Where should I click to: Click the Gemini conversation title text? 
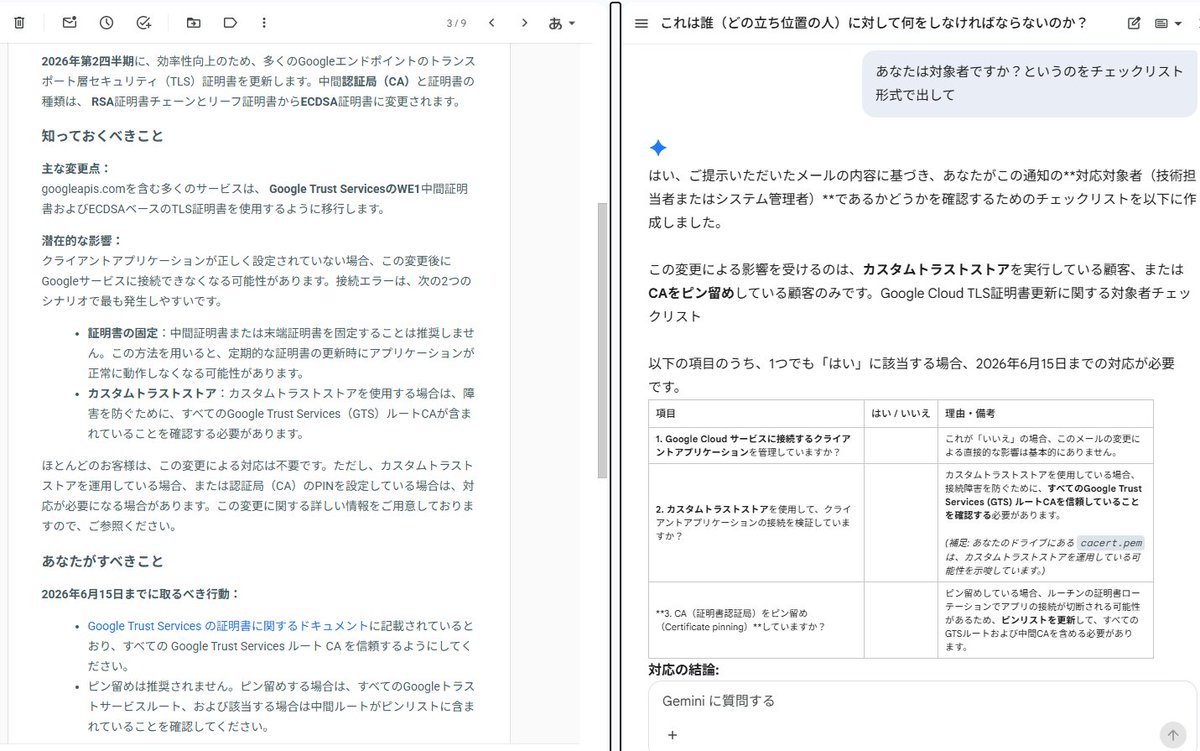click(x=873, y=23)
